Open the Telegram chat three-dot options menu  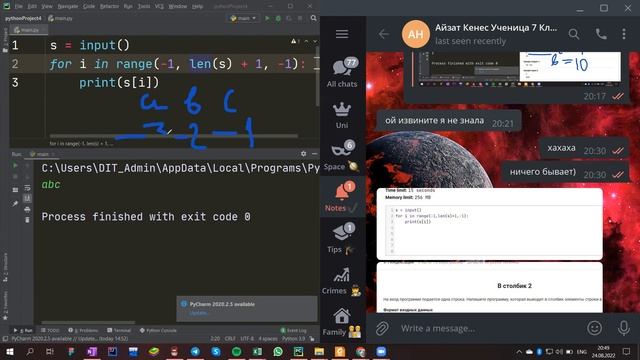(624, 34)
